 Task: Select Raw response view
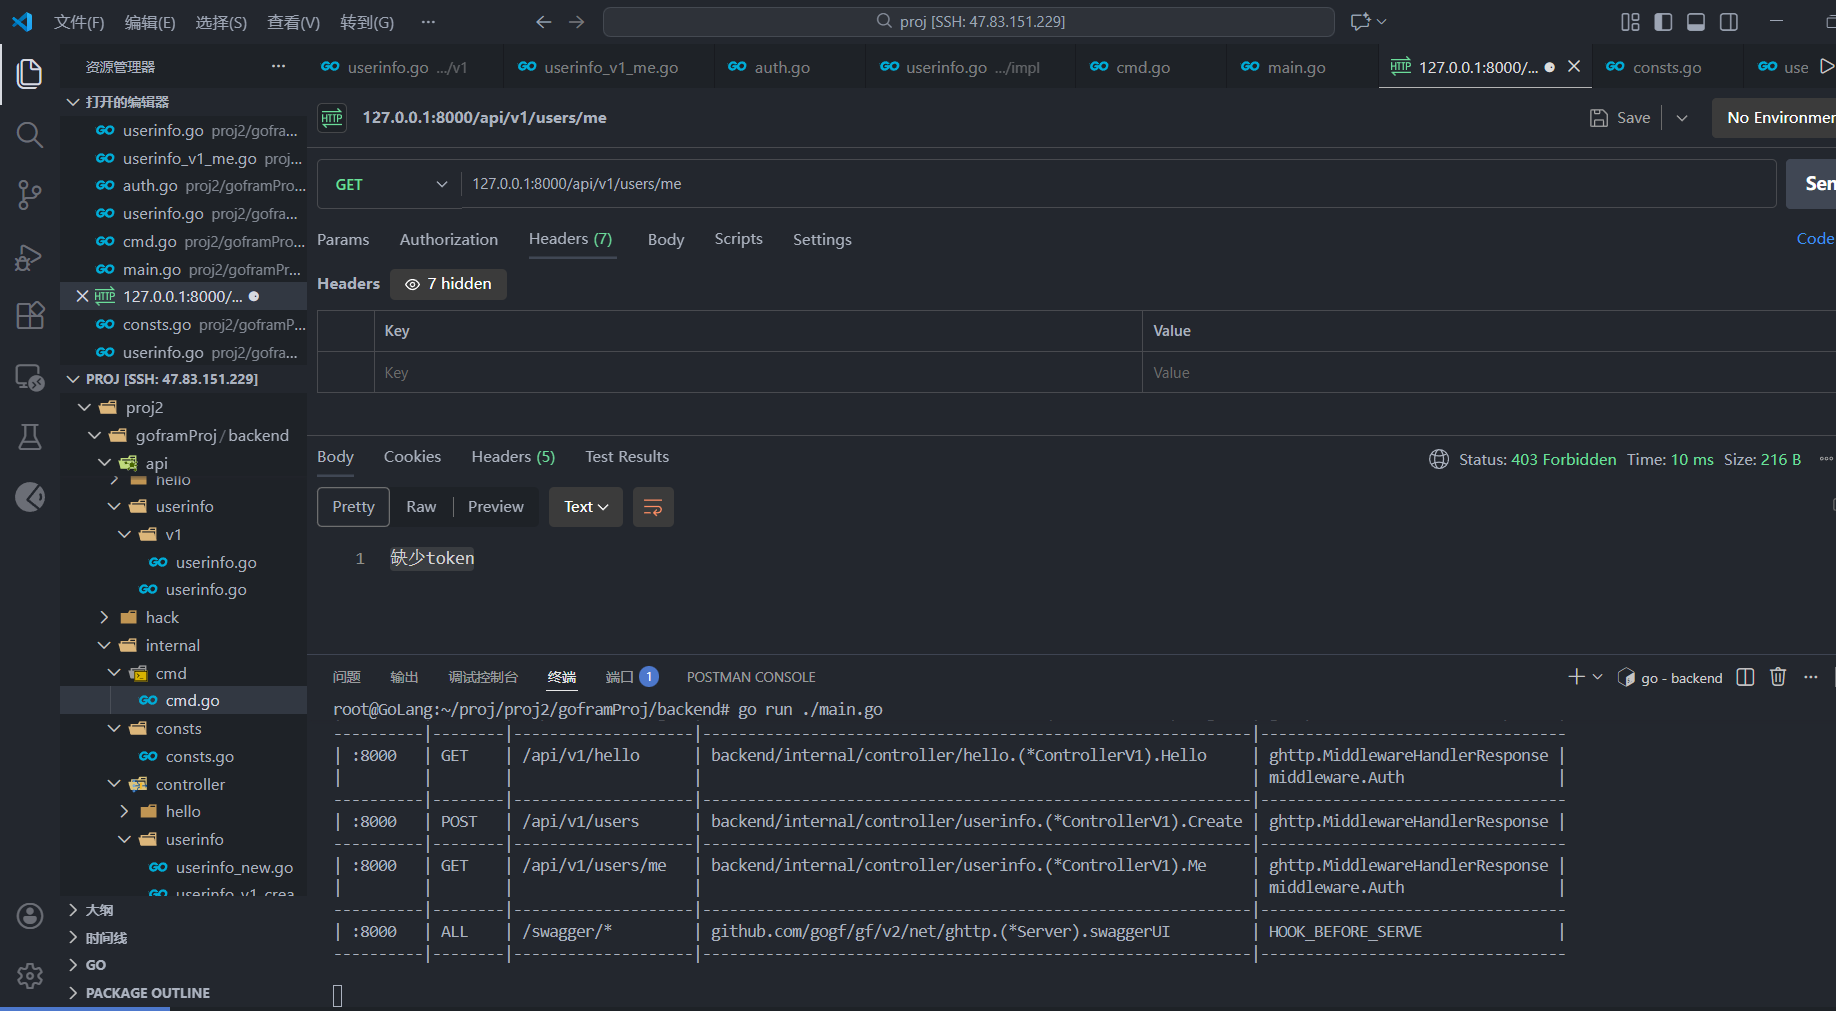421,507
